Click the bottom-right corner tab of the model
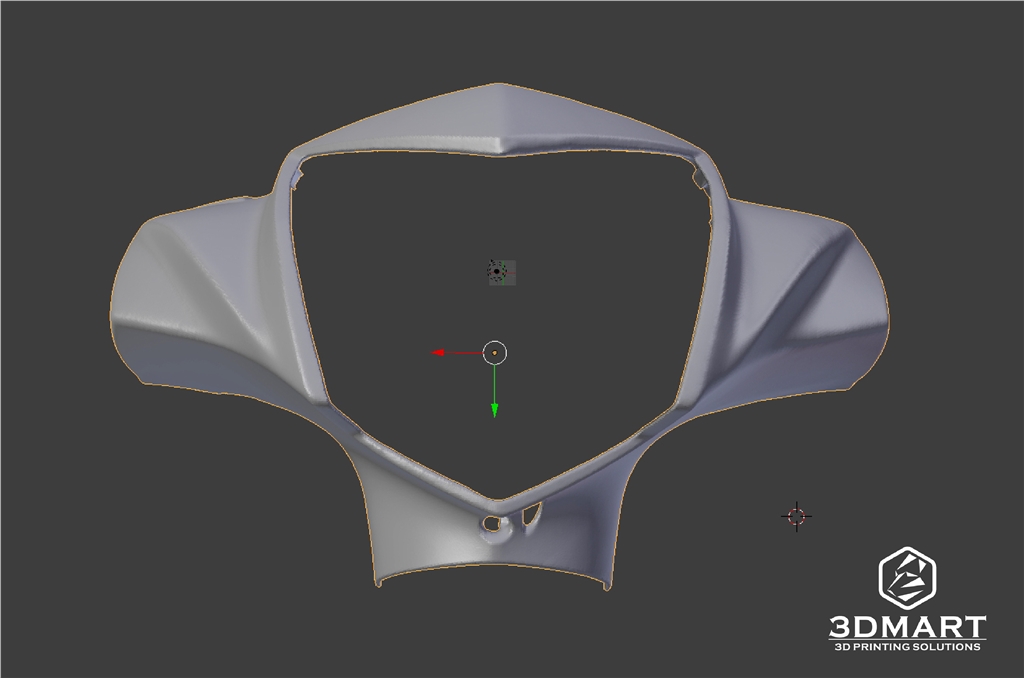The height and width of the screenshot is (678, 1024). pyautogui.click(x=606, y=583)
